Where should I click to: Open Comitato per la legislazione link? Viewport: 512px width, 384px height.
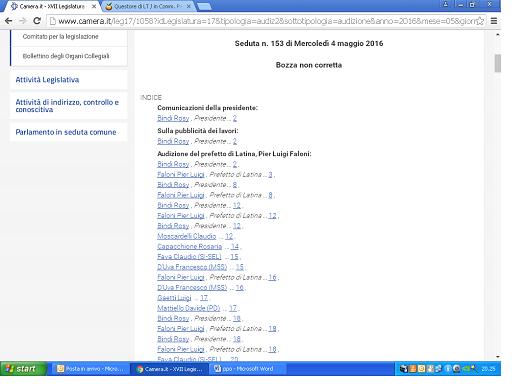tap(60, 36)
